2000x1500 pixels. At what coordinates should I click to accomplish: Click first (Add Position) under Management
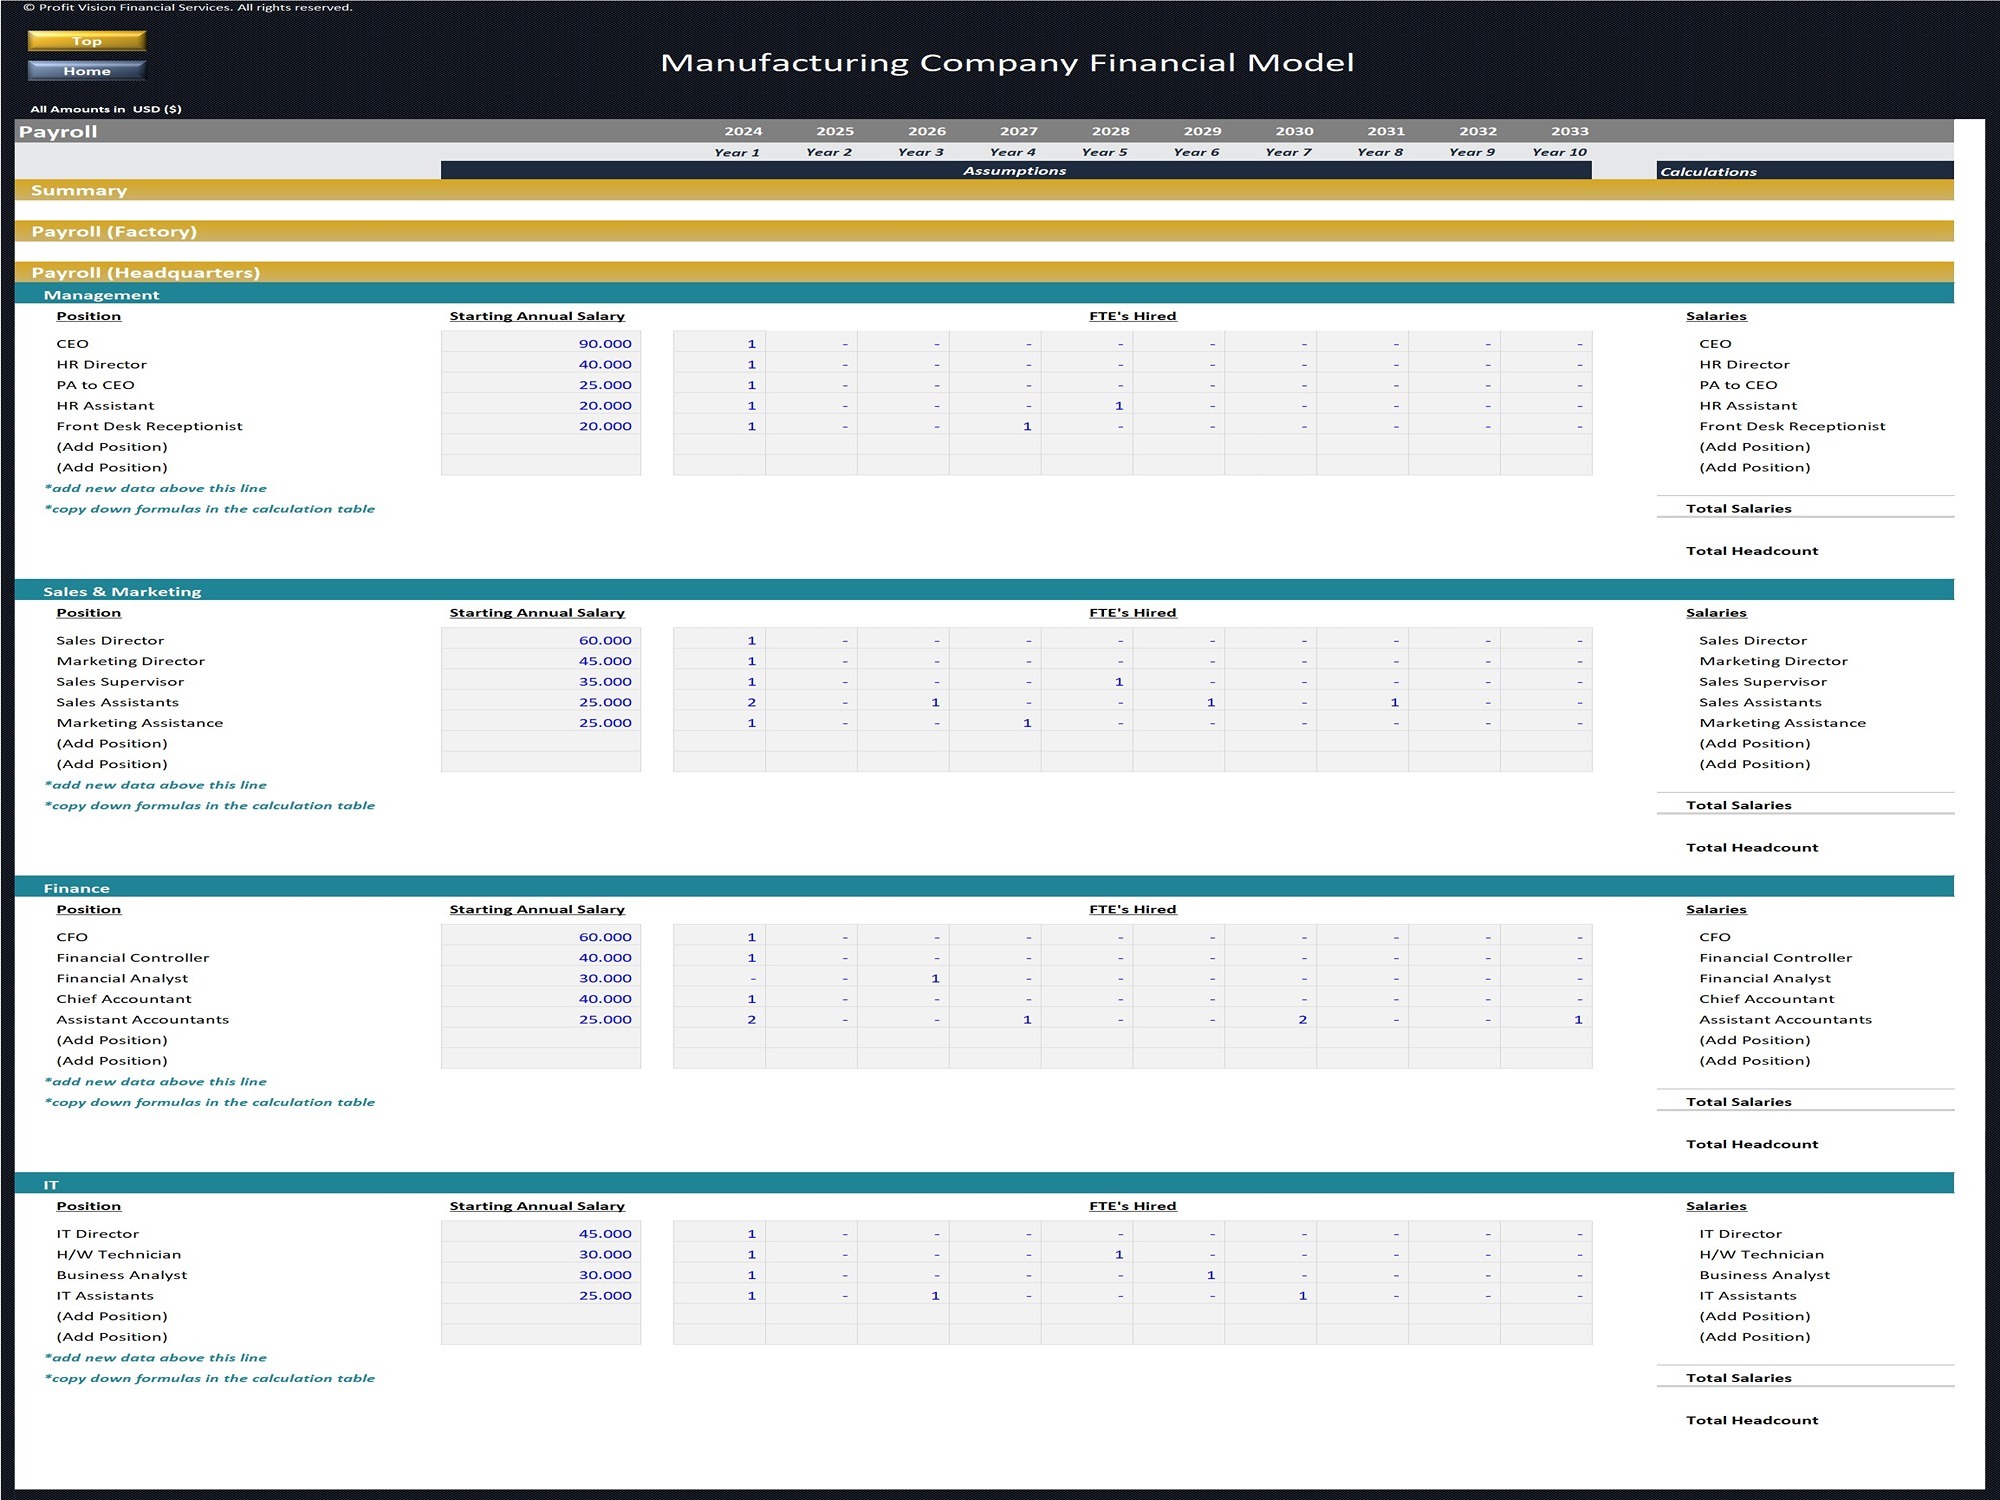pyautogui.click(x=112, y=447)
